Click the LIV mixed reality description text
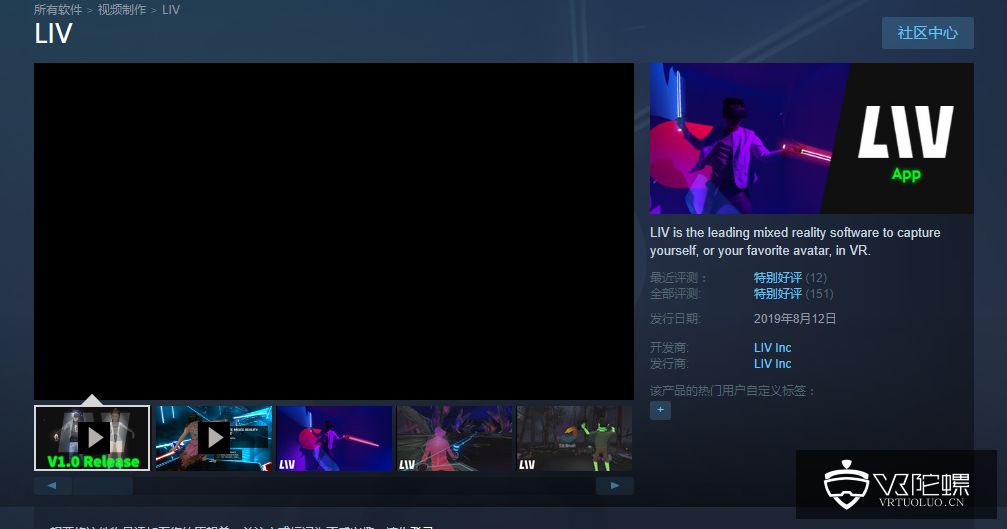This screenshot has width=1007, height=529. 795,241
